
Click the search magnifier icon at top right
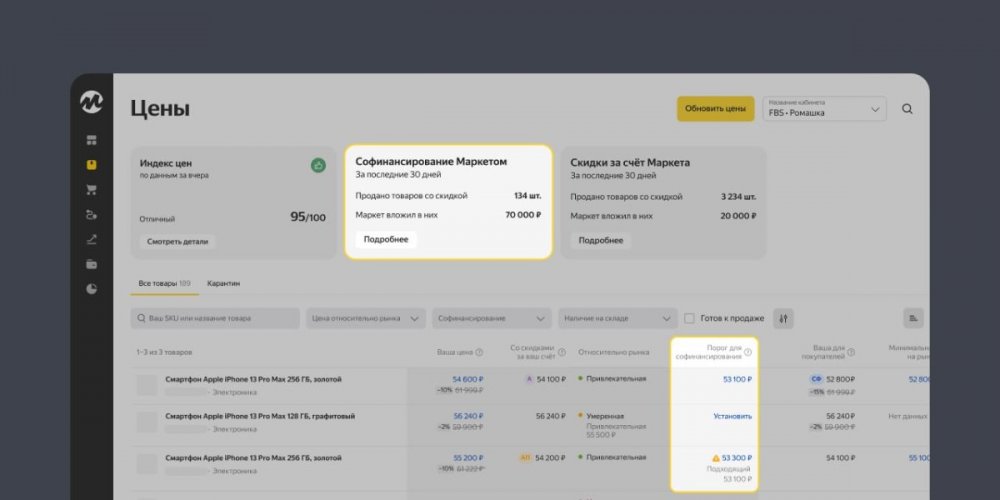[907, 109]
